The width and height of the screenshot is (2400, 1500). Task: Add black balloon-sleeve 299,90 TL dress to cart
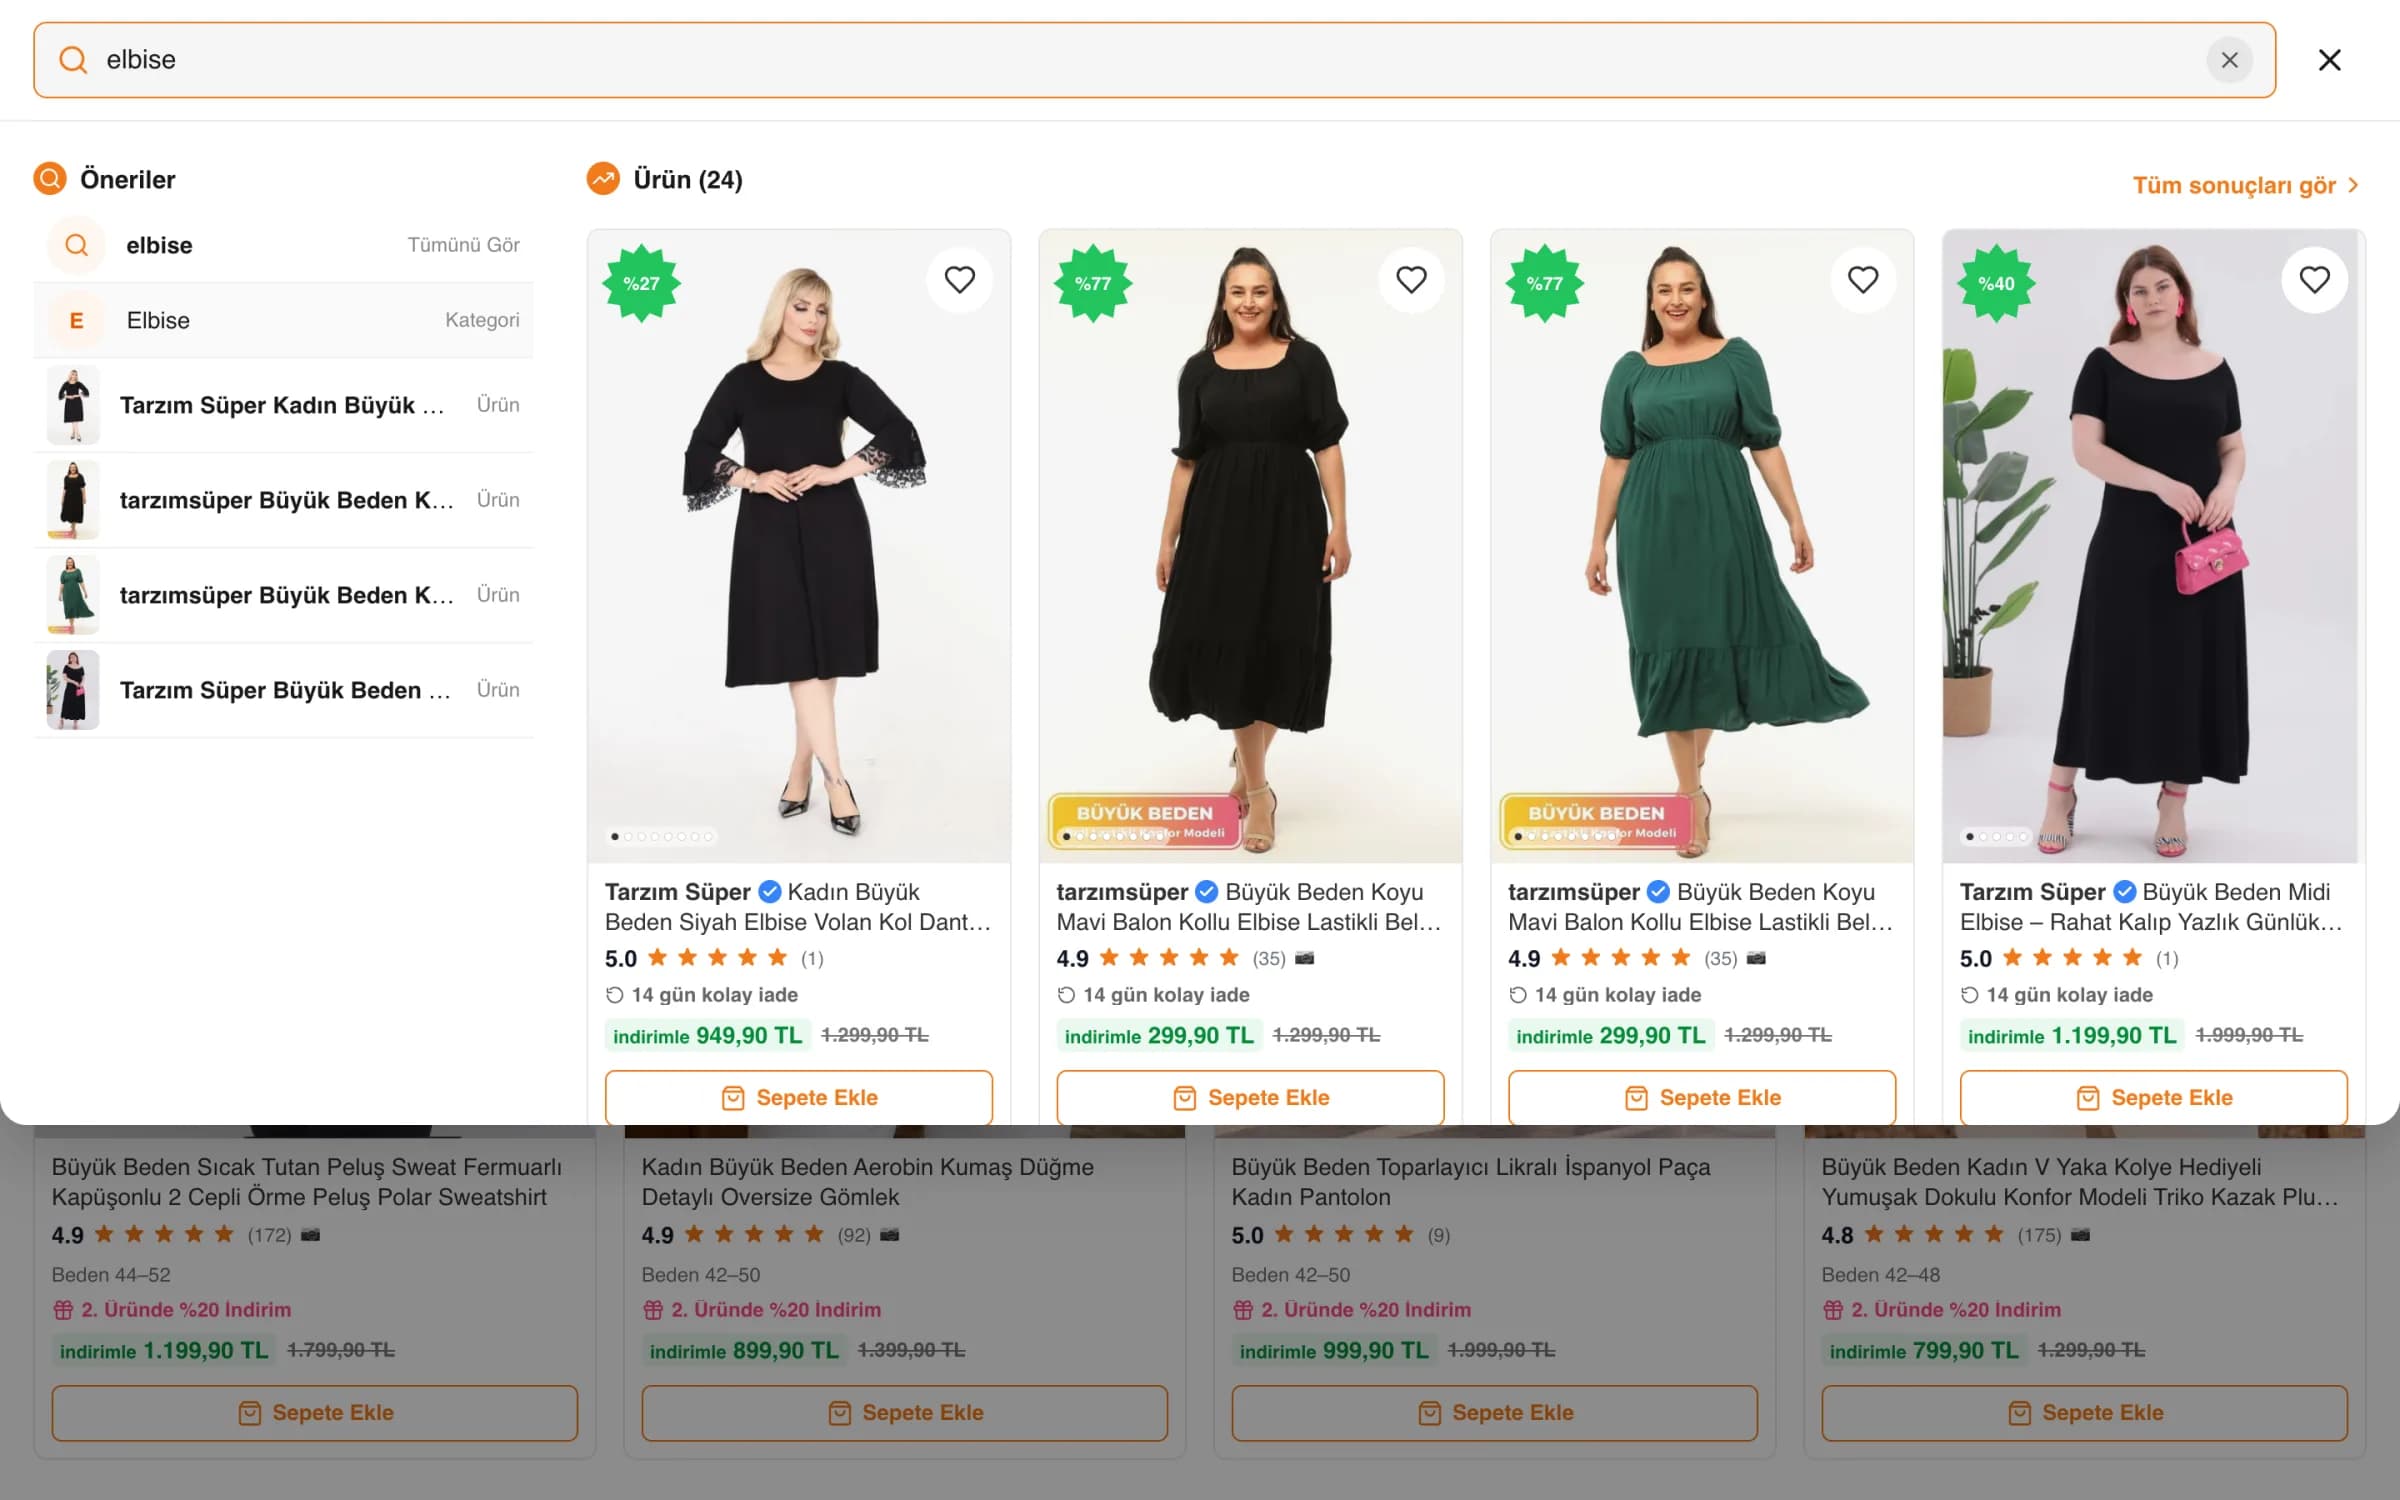[x=1250, y=1097]
